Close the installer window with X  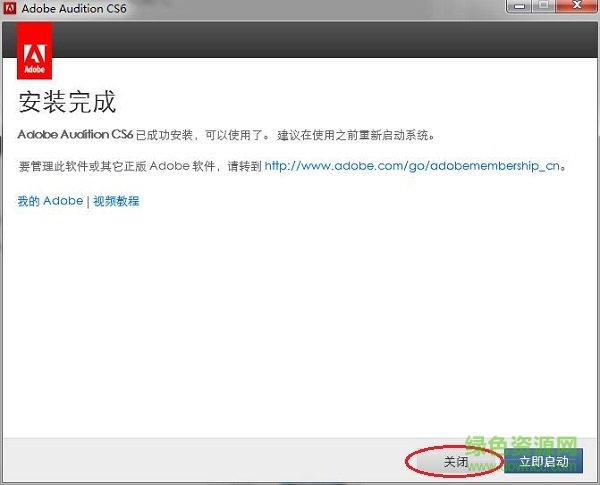(577, 6)
